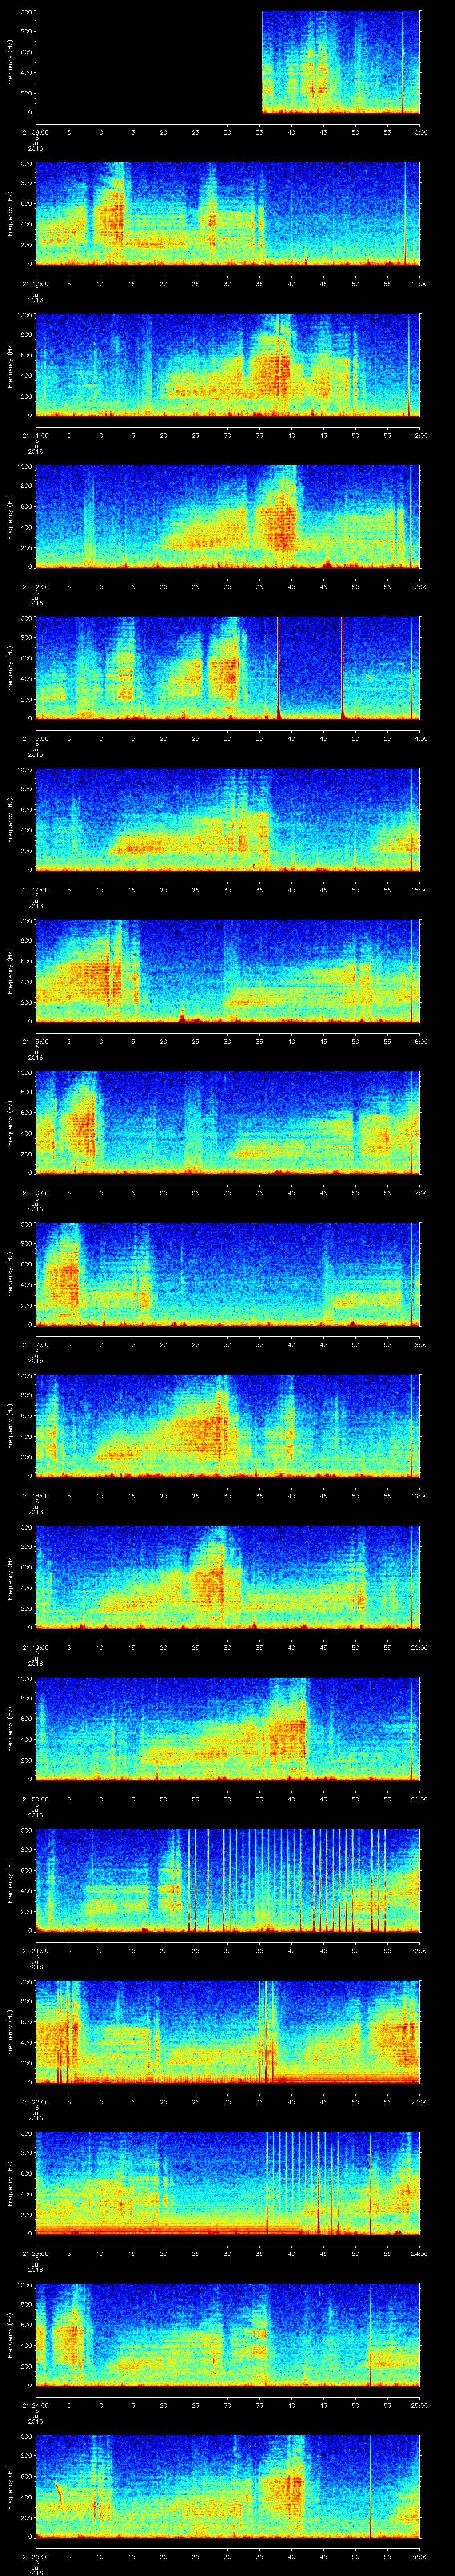Click the 26:00 end time label
455x2576 pixels.
point(419,2556)
